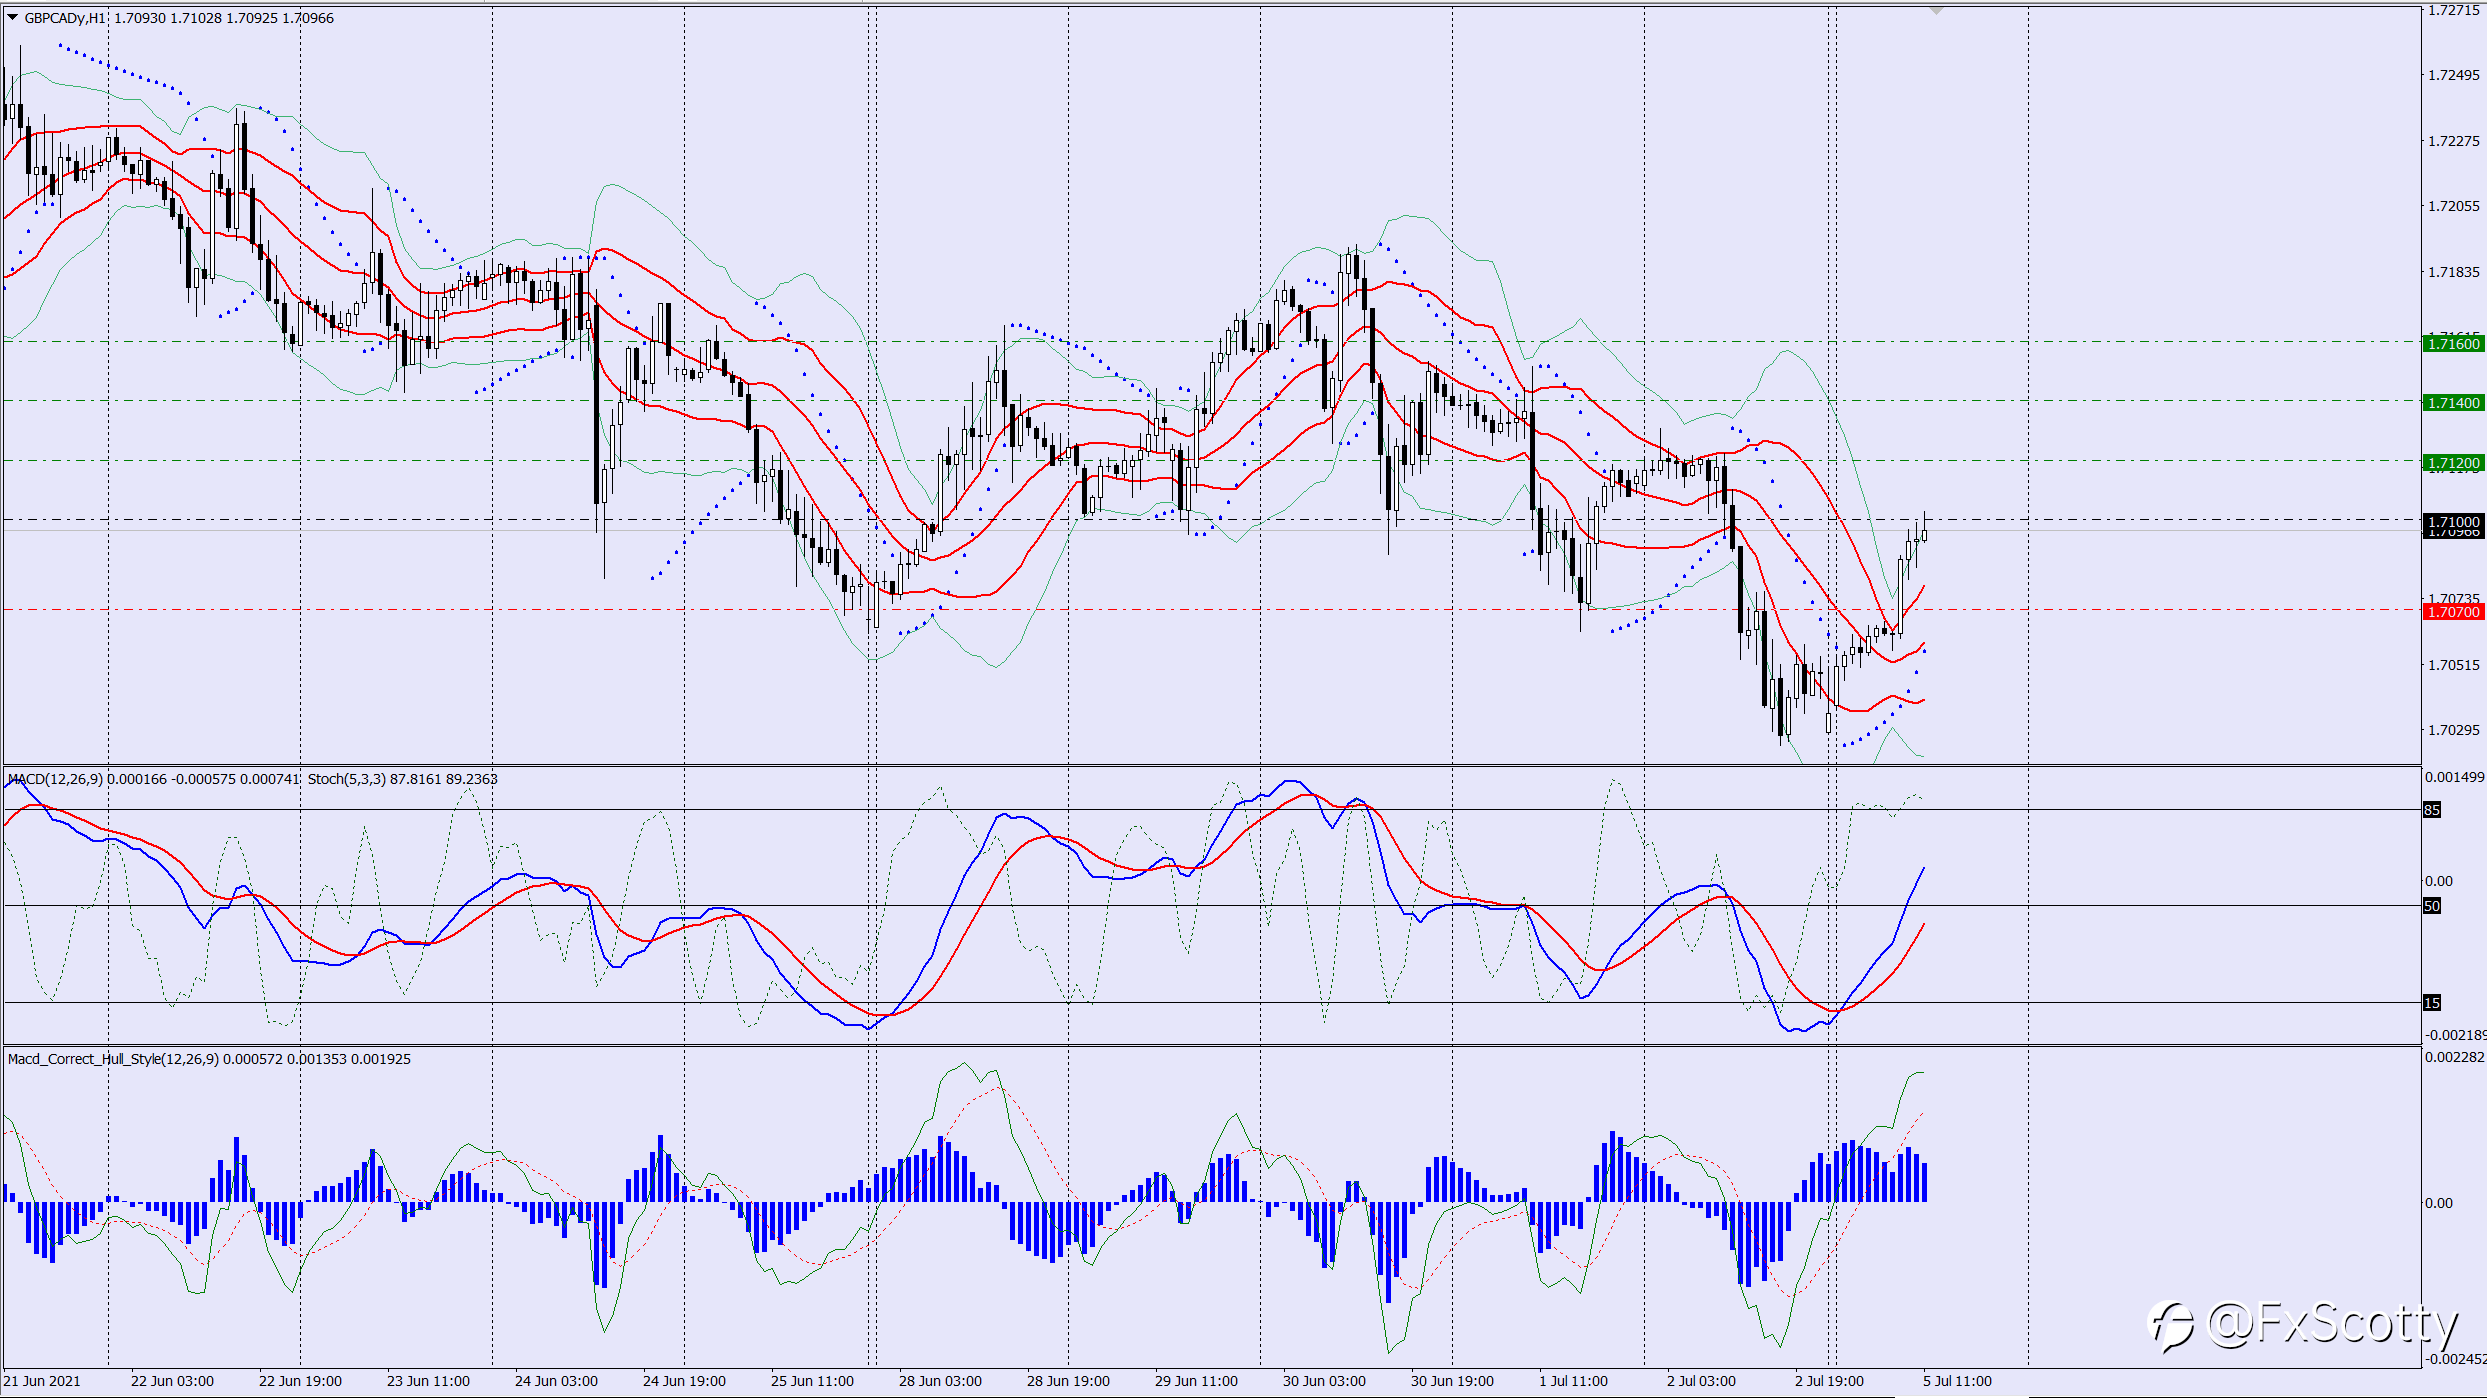Click the 5 Jul 11:00 time label
The width and height of the screenshot is (2487, 1398).
pyautogui.click(x=1957, y=1381)
